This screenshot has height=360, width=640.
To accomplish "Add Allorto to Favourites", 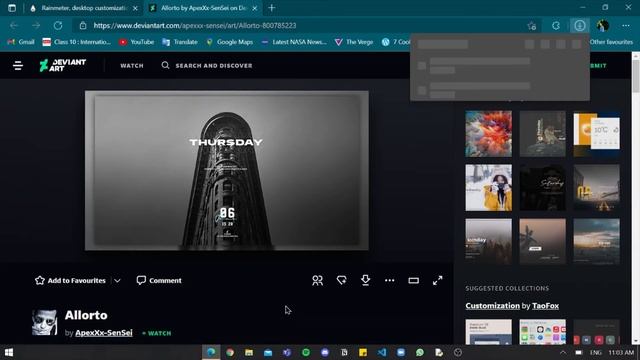I will pyautogui.click(x=70, y=280).
